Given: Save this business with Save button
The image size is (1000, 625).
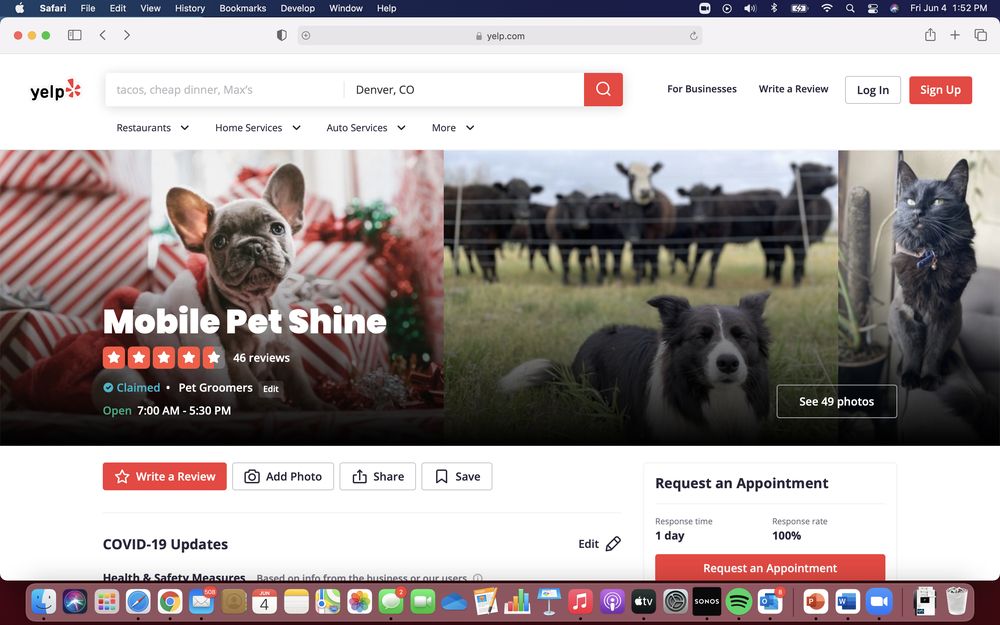Looking at the screenshot, I should [457, 477].
